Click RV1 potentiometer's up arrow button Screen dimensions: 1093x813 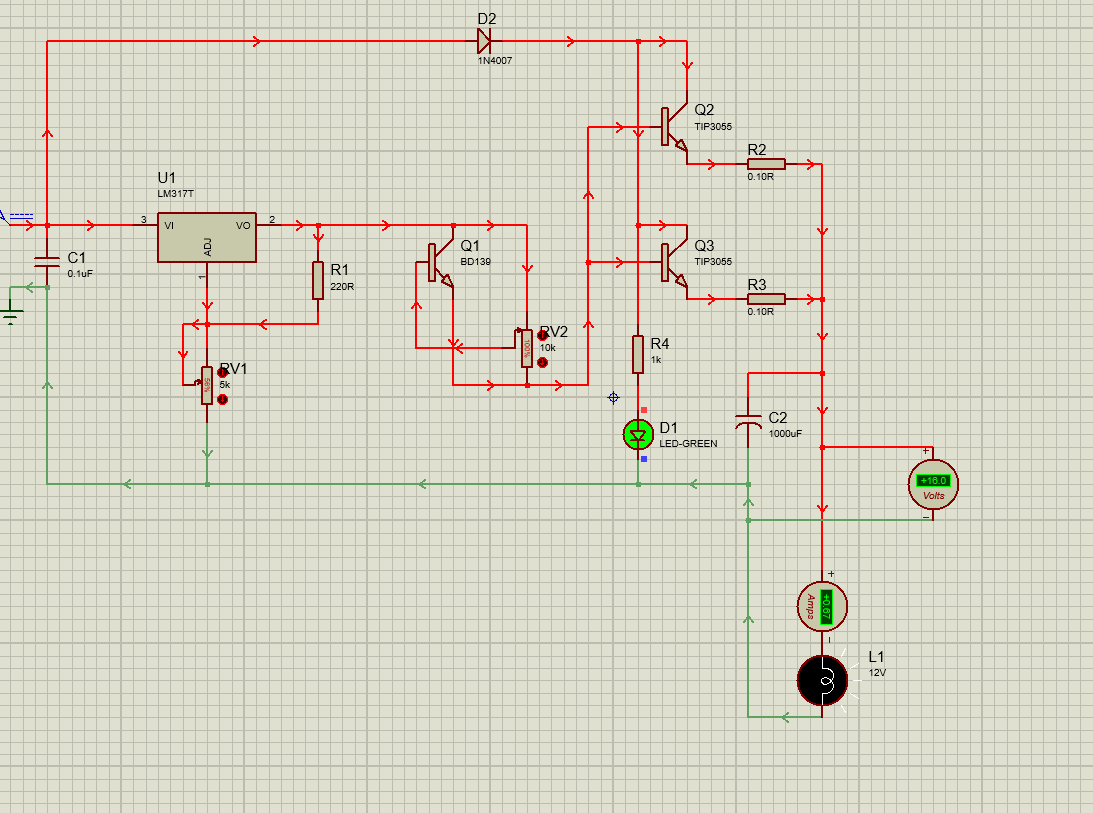coord(222,373)
